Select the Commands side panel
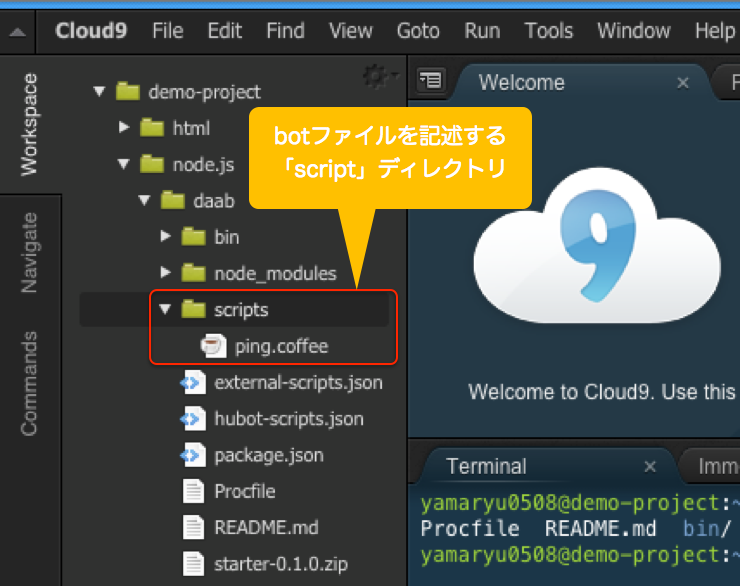Screen dimensions: 740x586 coord(29,383)
